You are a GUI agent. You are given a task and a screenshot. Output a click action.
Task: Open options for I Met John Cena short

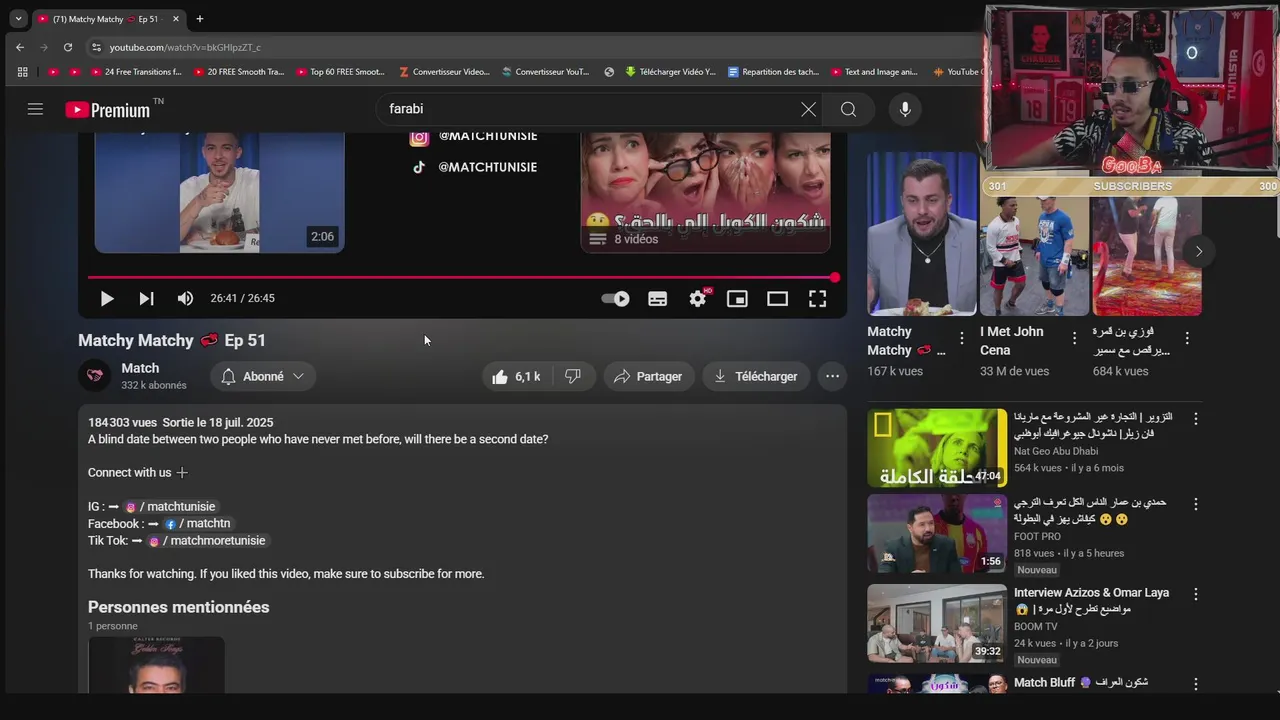1074,338
